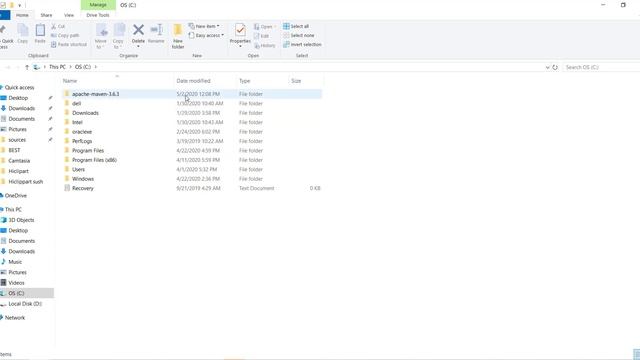Viewport: 640px width, 360px height.
Task: Open the address bar history dropdown
Action: [547, 67]
